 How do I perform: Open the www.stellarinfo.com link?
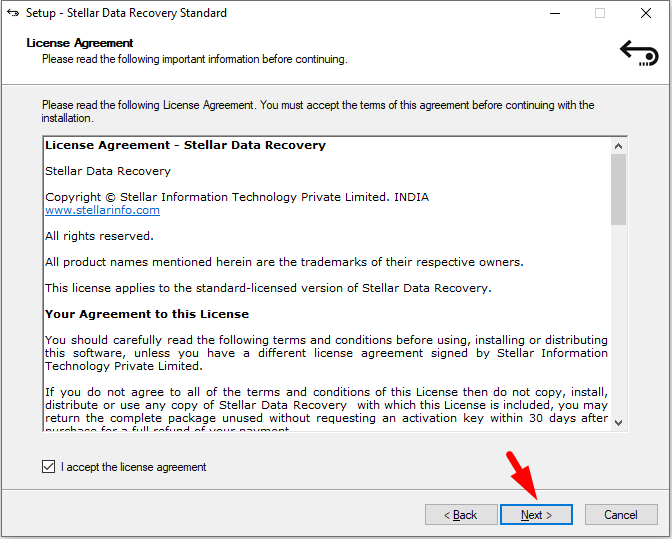pos(102,210)
